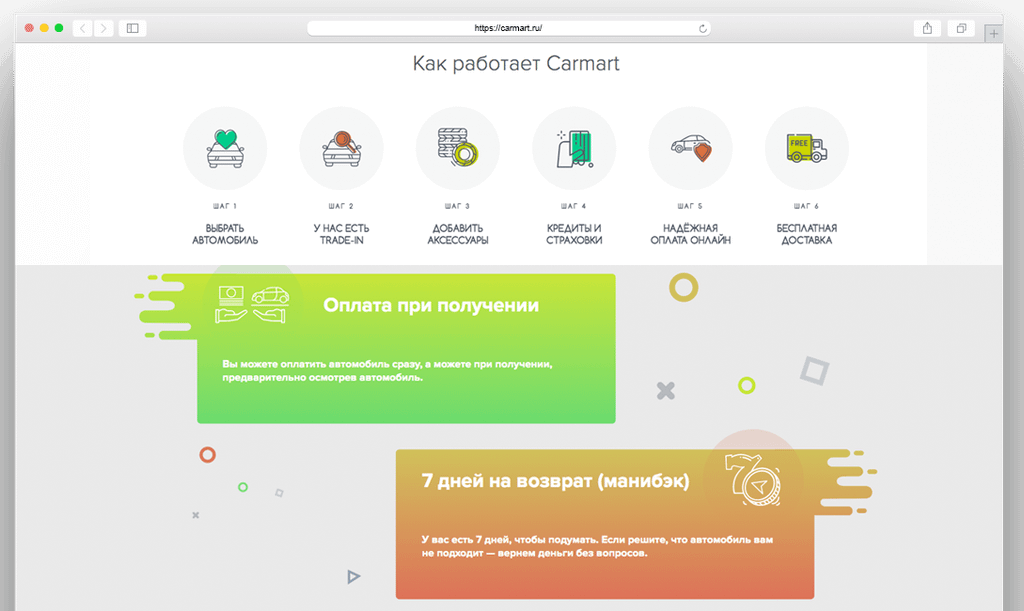Click the ШАГ 1 caption

tap(225, 206)
